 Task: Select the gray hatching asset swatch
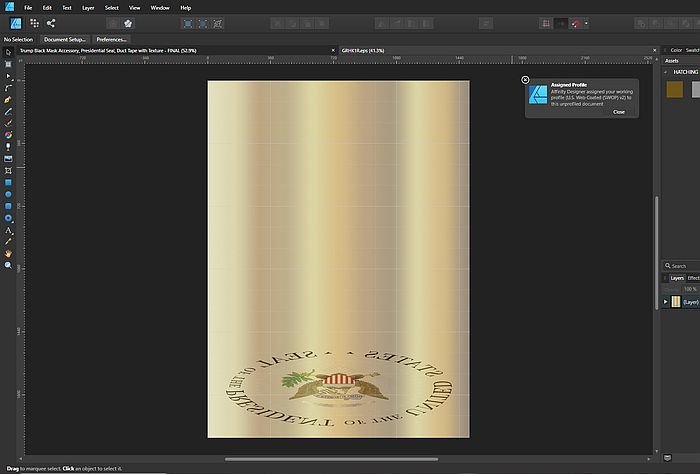pos(696,89)
